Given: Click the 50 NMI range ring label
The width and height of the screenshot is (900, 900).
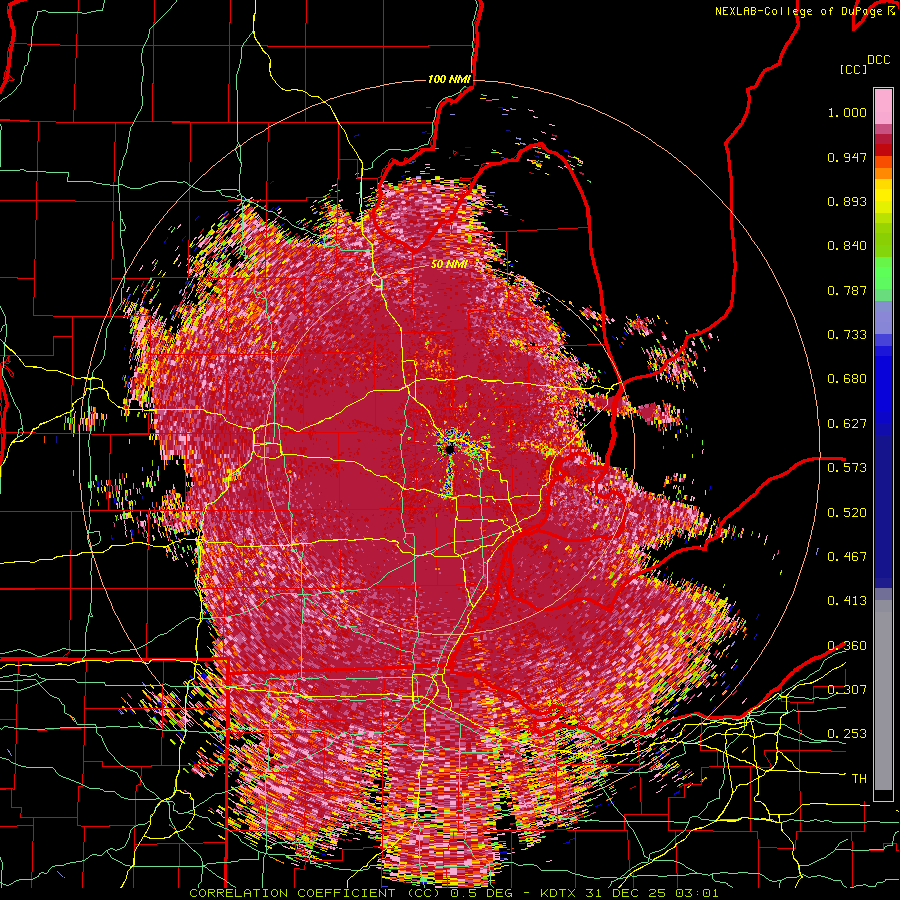Looking at the screenshot, I should pyautogui.click(x=449, y=265).
